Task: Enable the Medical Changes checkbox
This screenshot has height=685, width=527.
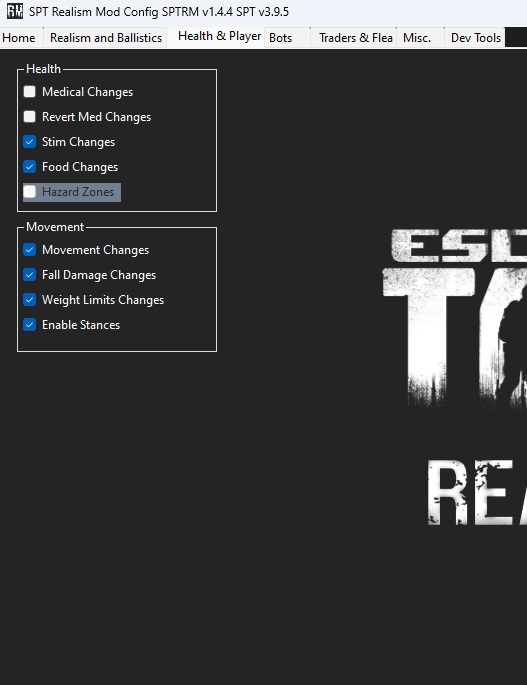Action: pyautogui.click(x=30, y=92)
